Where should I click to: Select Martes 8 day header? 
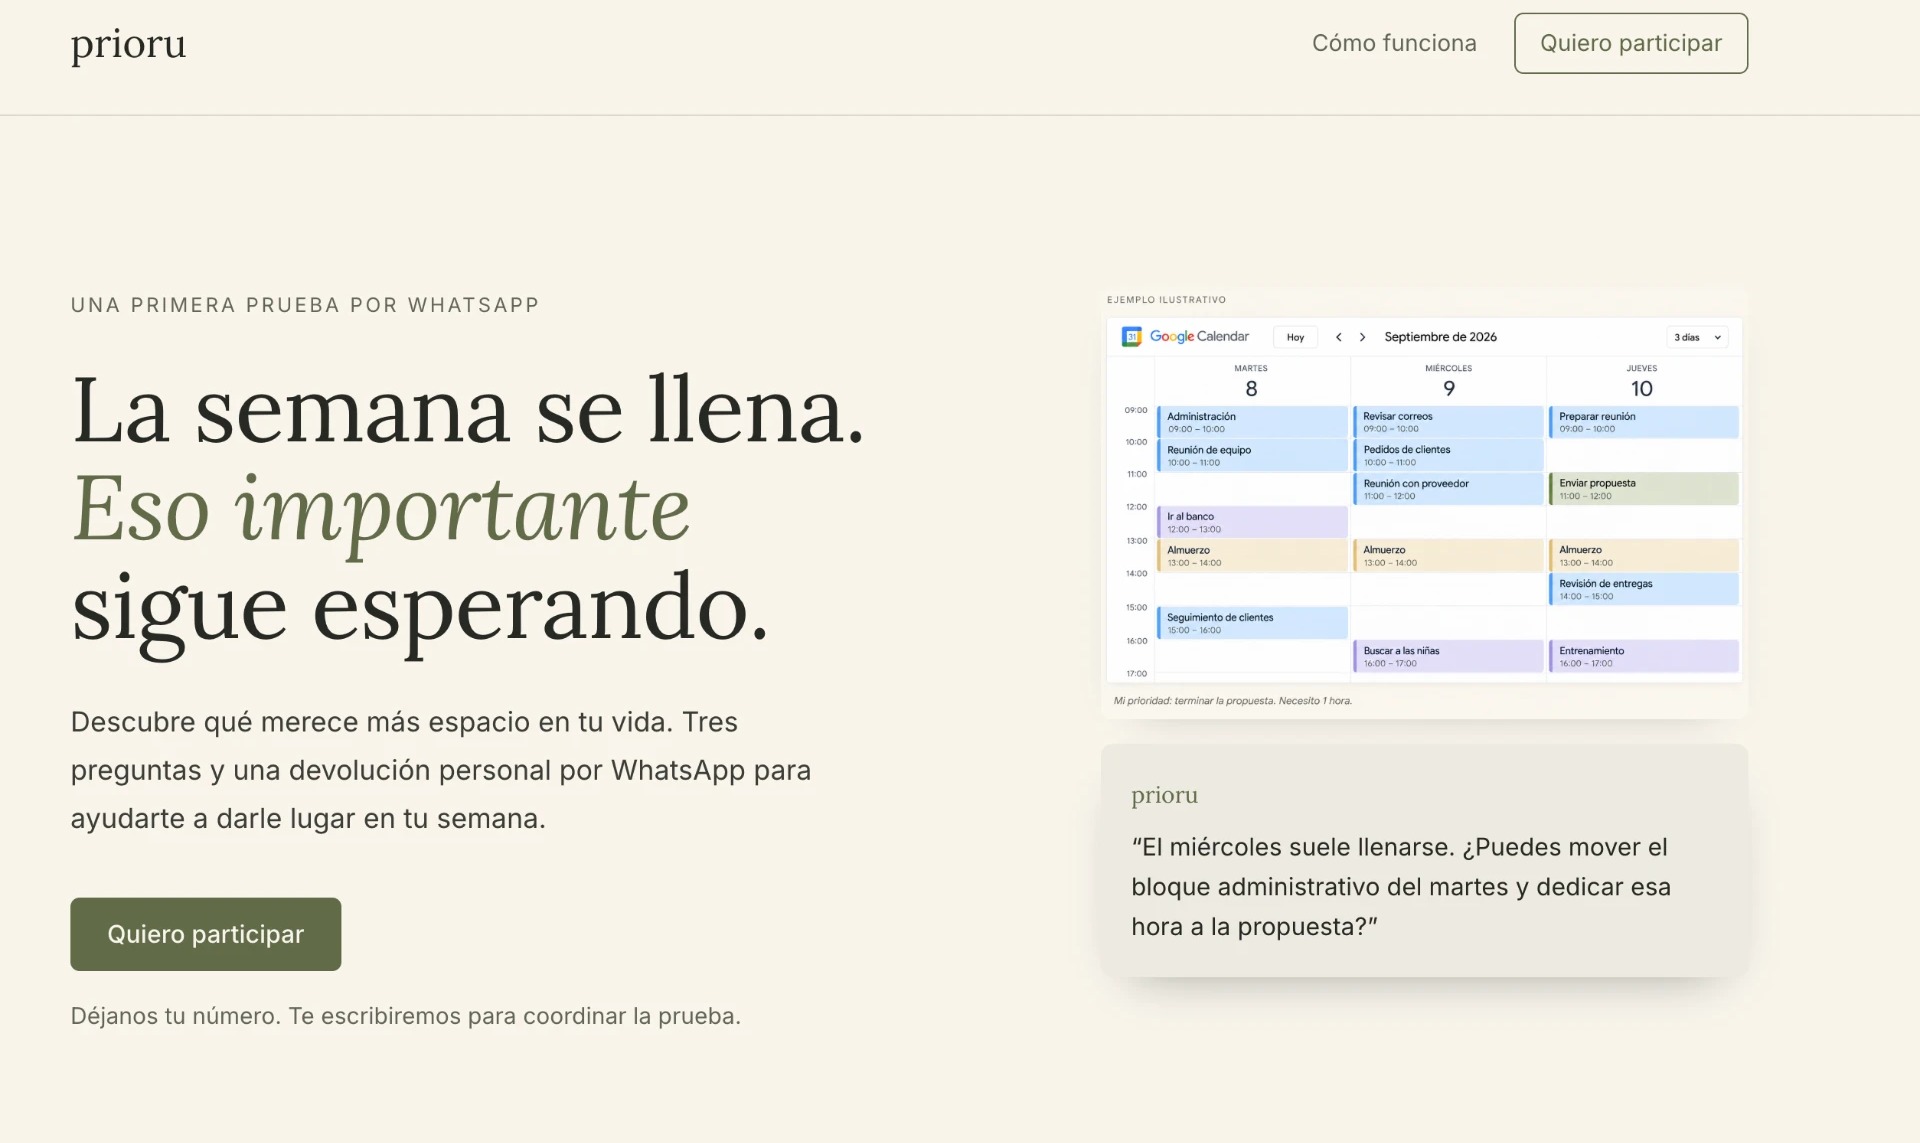coord(1251,381)
